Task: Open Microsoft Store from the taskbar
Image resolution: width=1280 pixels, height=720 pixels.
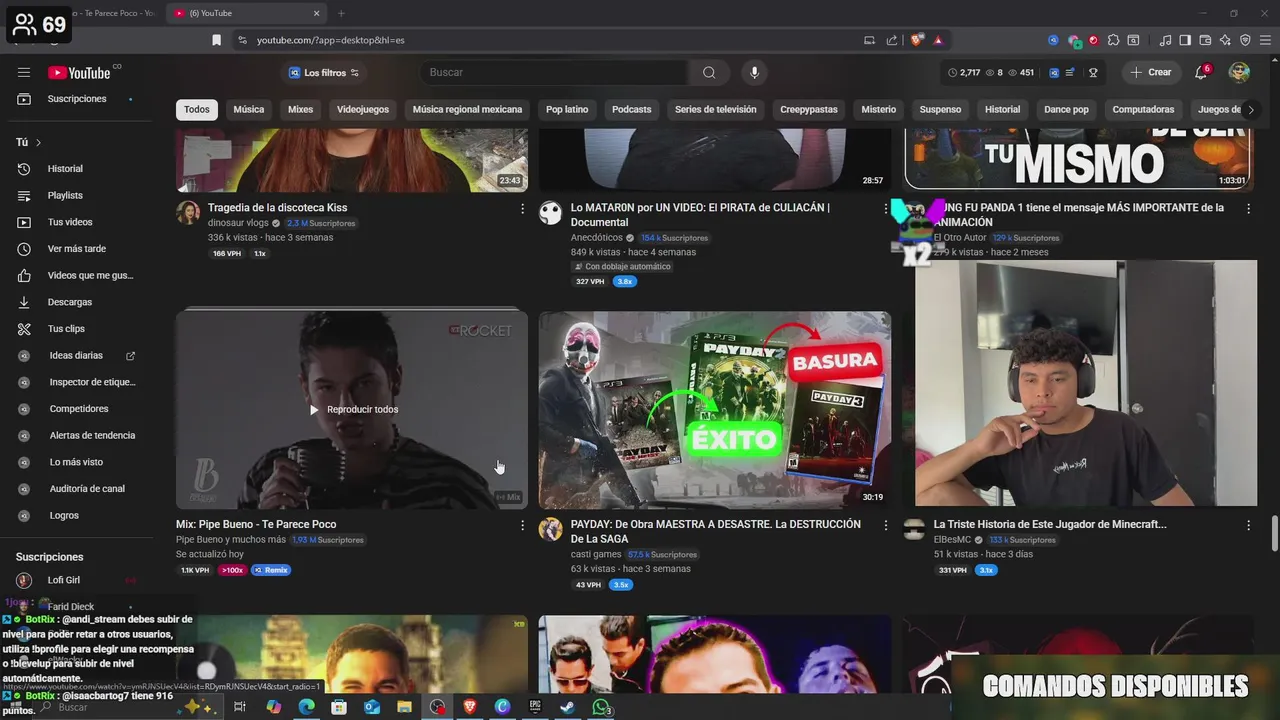Action: pyautogui.click(x=339, y=707)
